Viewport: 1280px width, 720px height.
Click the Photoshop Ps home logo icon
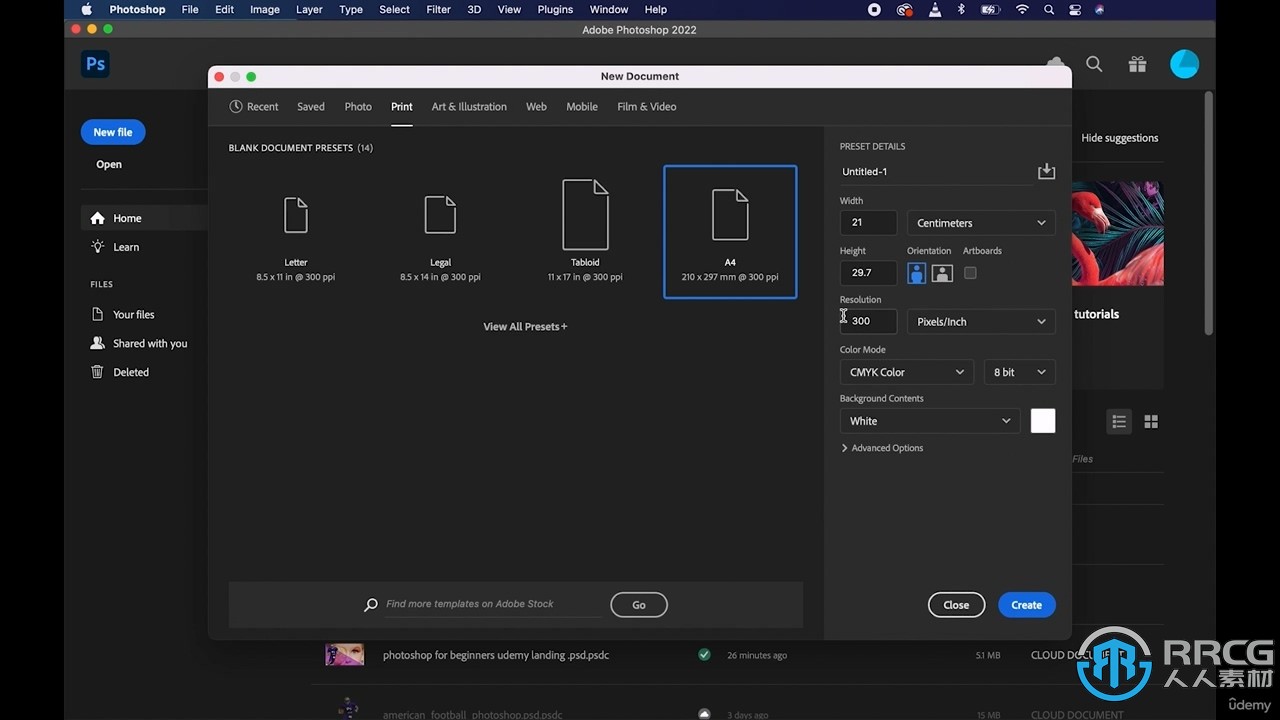pos(95,64)
